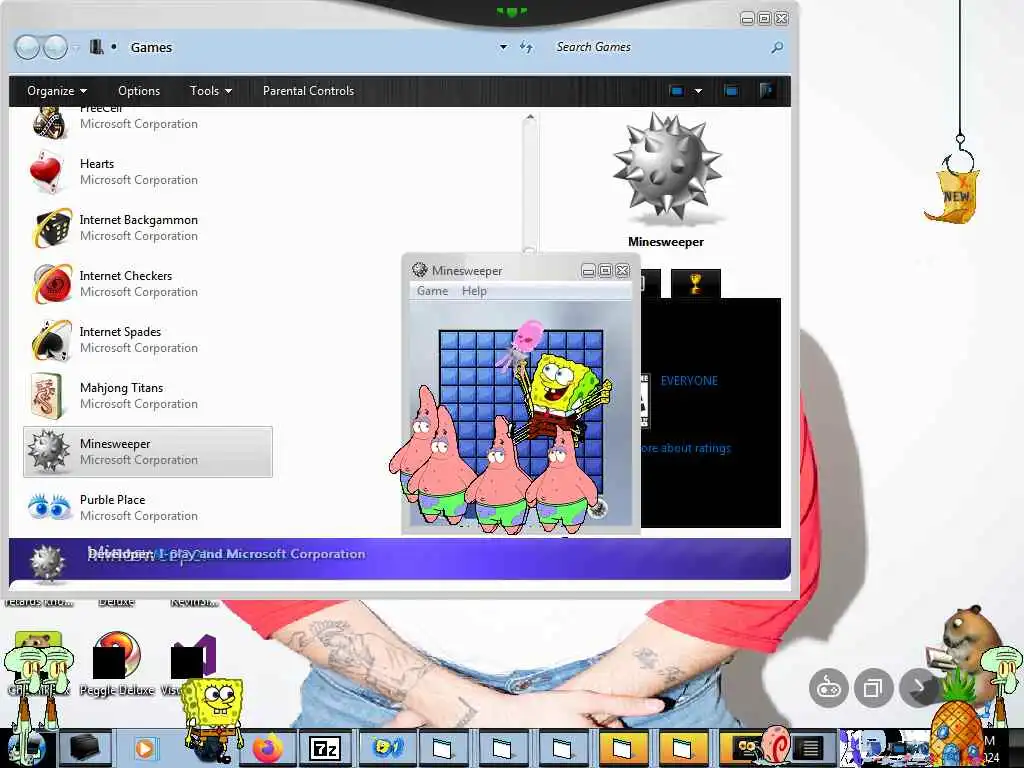The image size is (1024, 768).
Task: Click the Minesweeper window title bar icon
Action: 419,270
